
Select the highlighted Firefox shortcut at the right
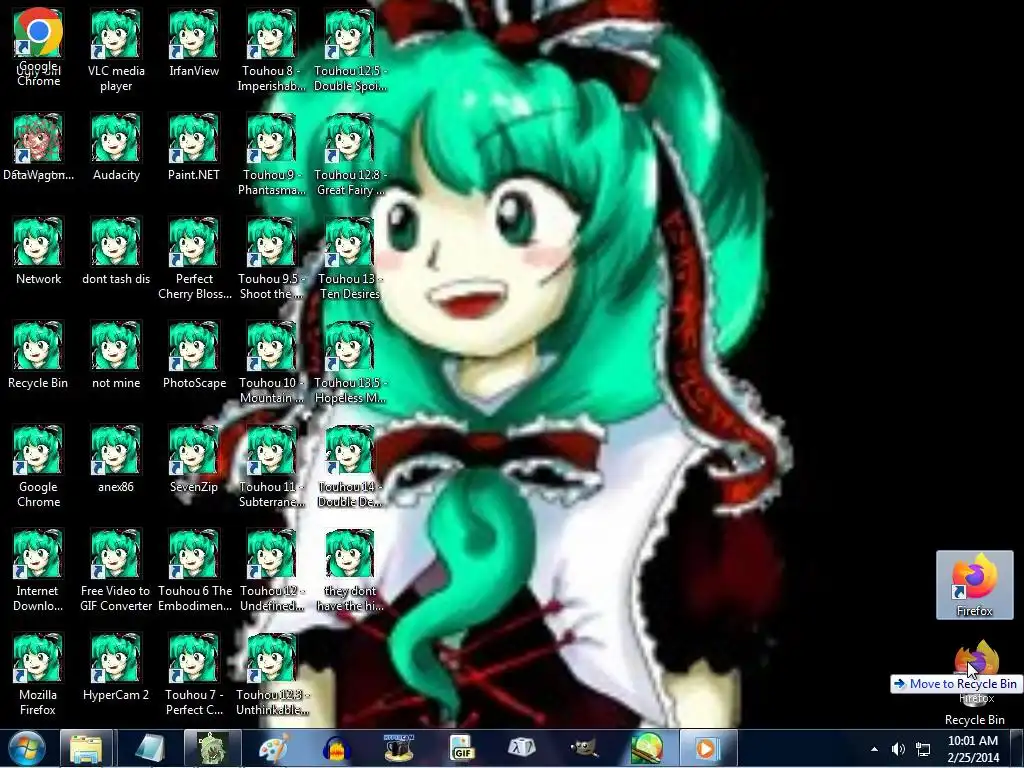pyautogui.click(x=974, y=585)
